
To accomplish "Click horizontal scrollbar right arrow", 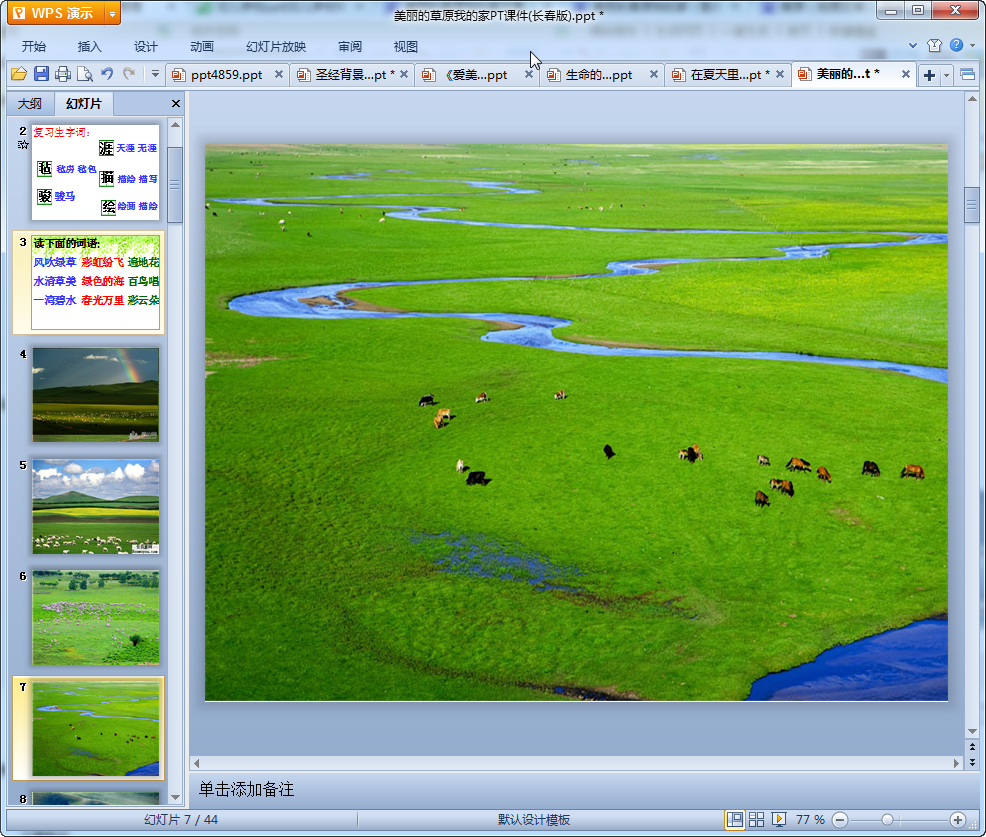I will pos(956,763).
